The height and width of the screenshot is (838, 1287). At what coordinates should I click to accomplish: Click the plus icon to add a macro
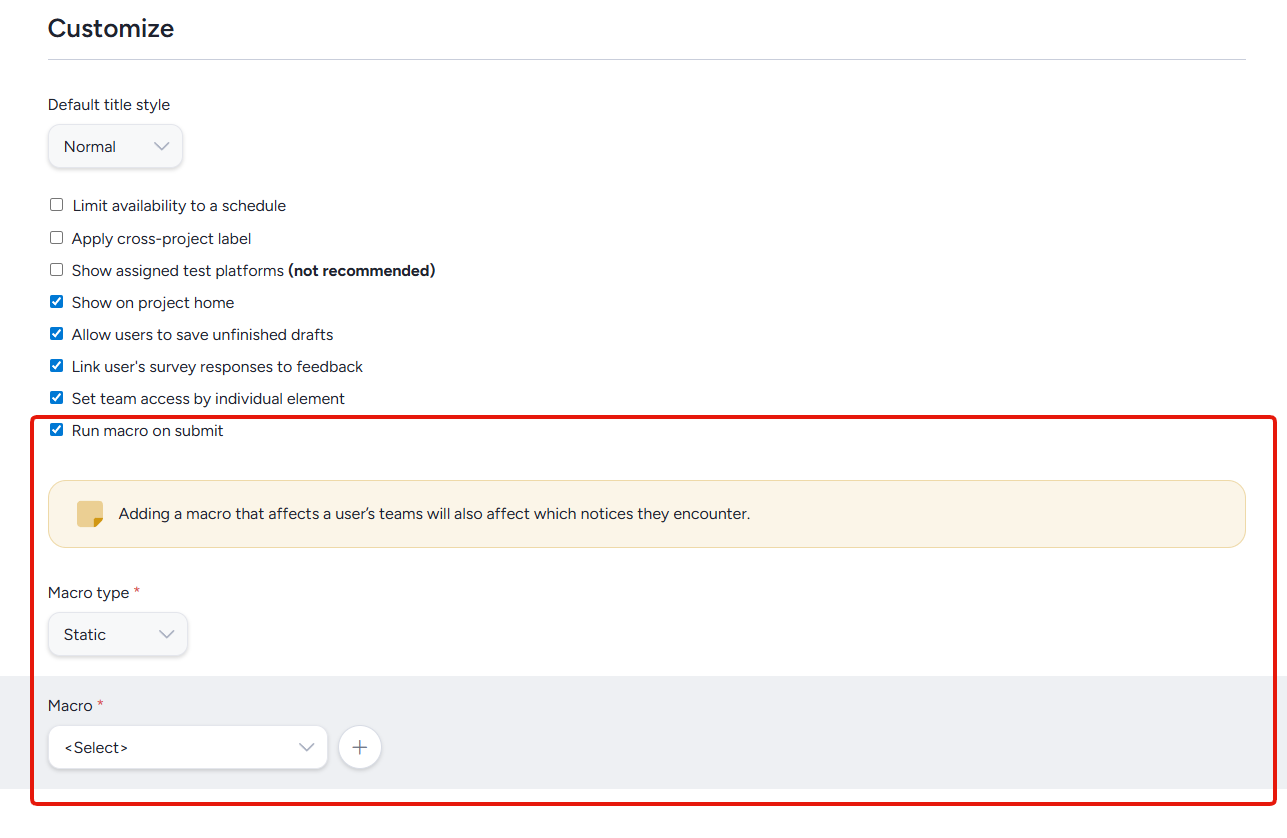(x=360, y=748)
